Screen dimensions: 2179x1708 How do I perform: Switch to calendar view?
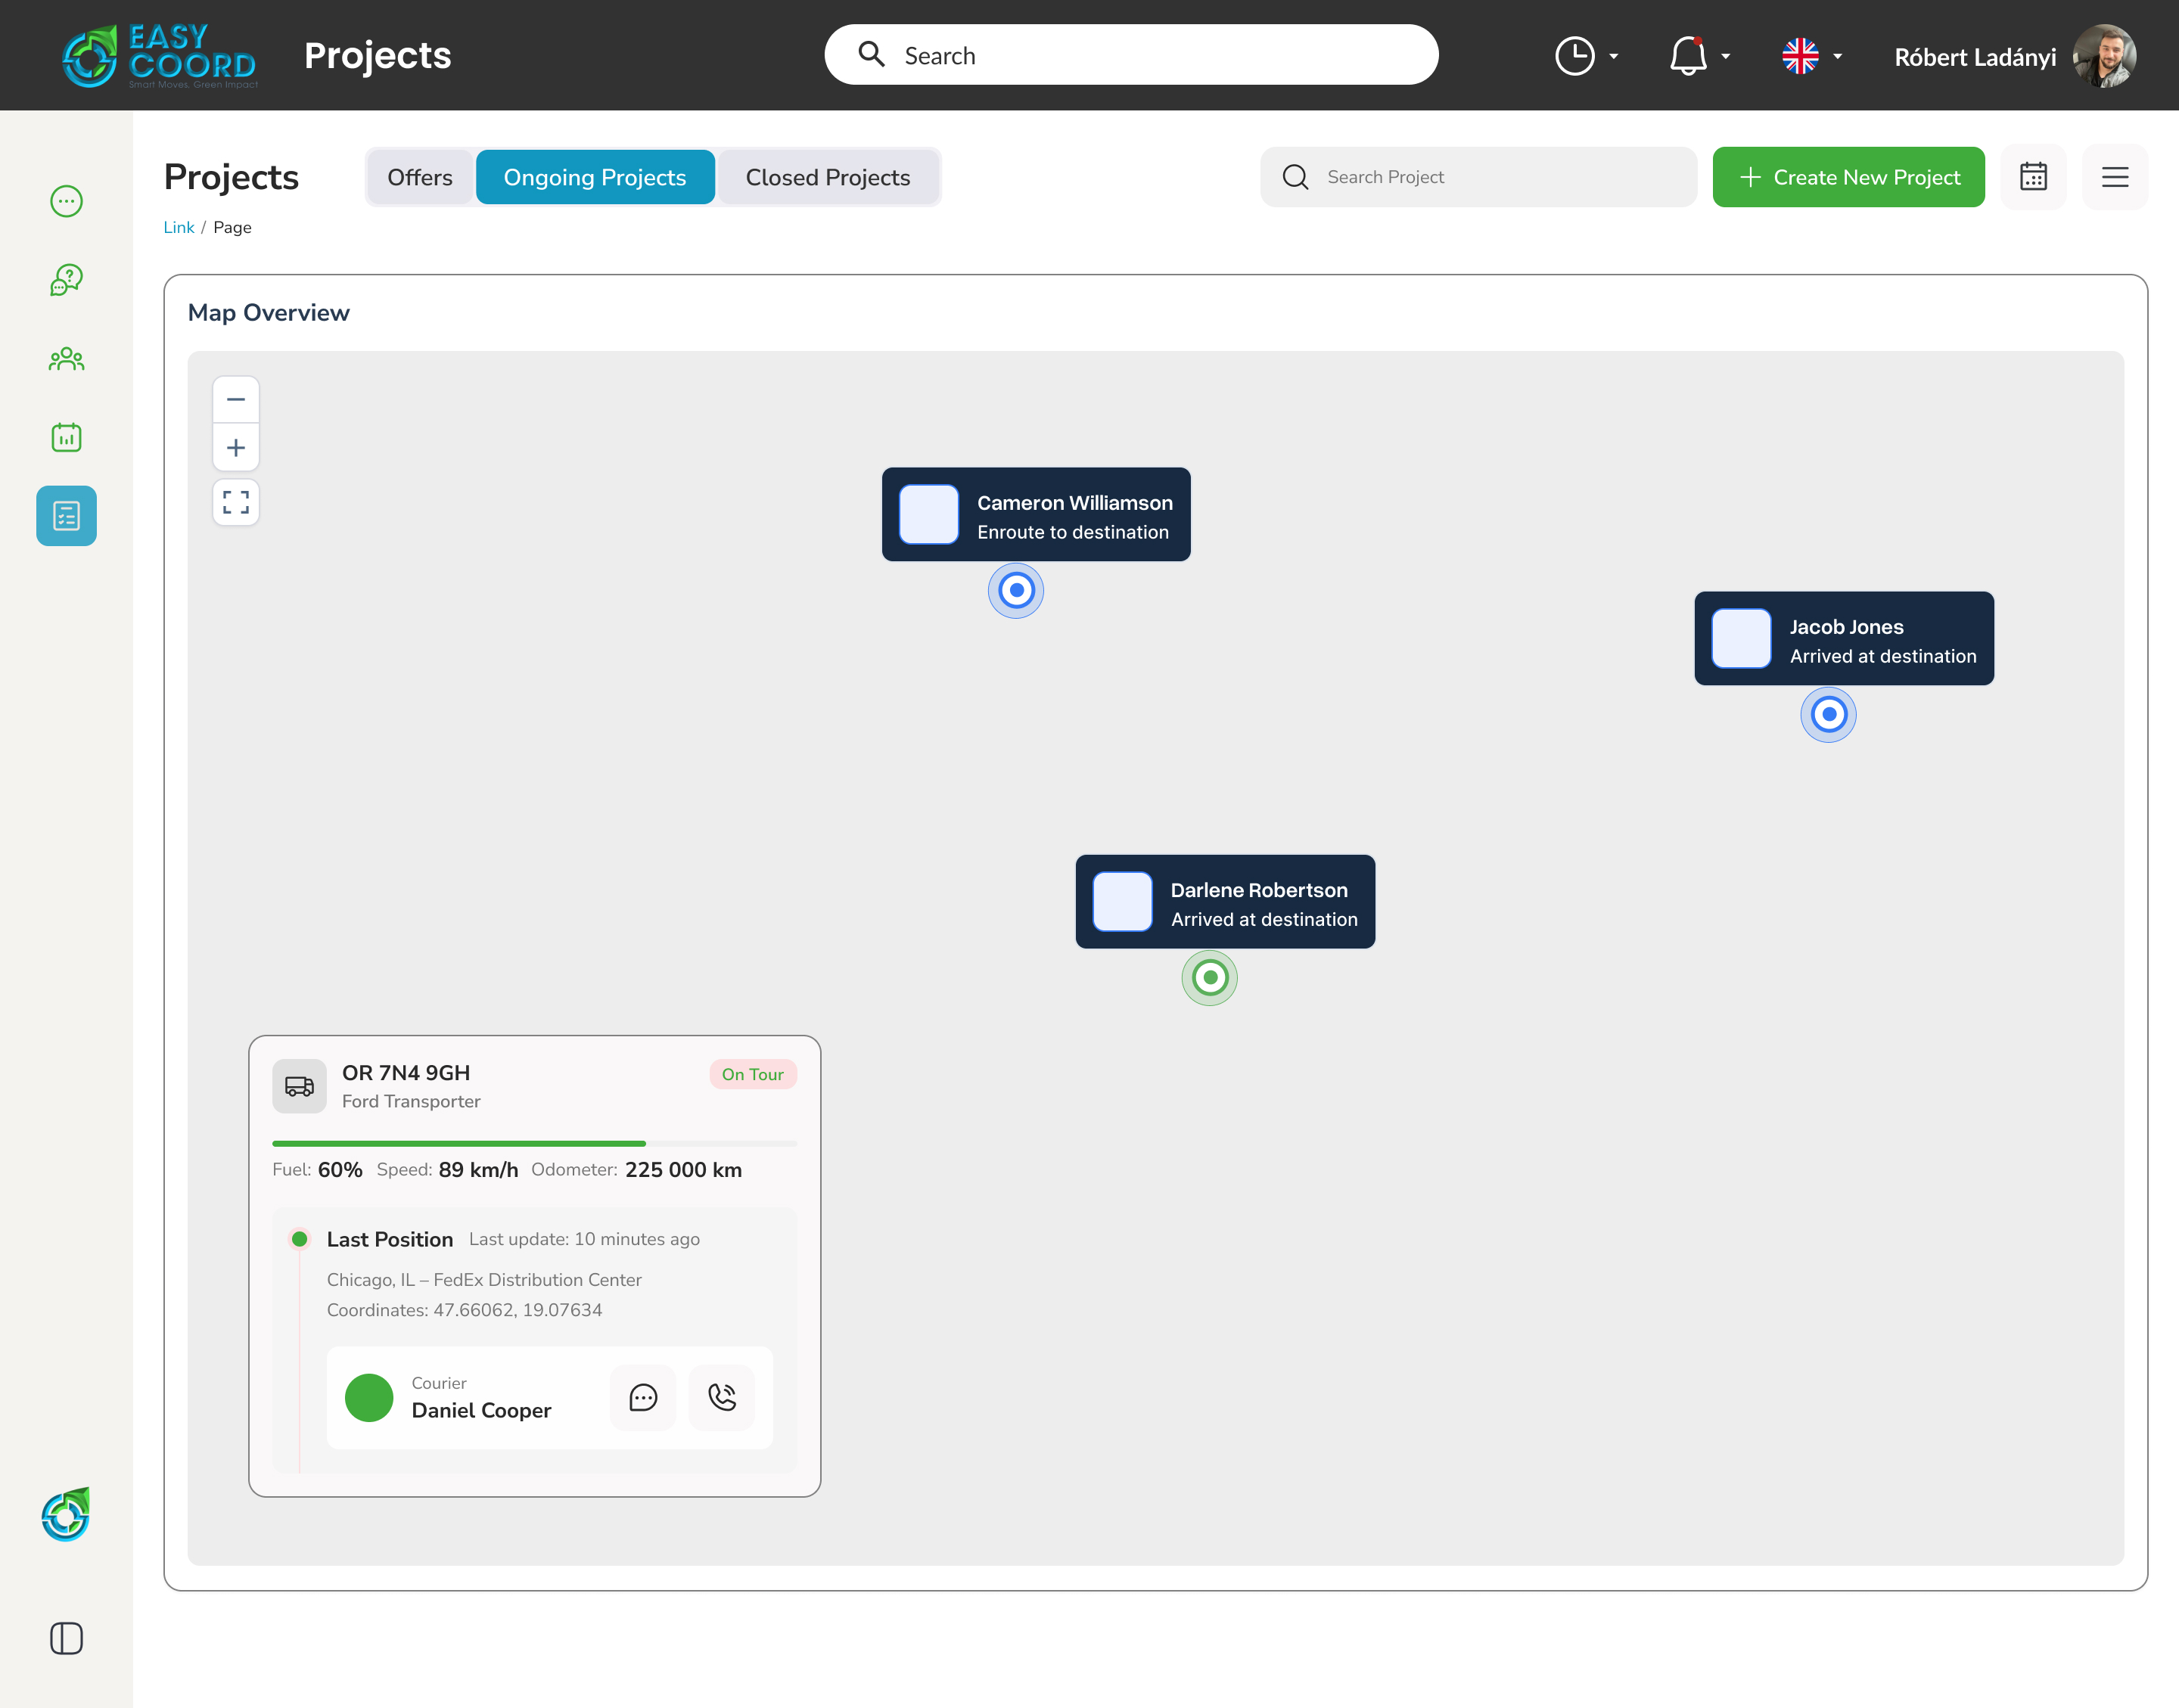pyautogui.click(x=2033, y=177)
